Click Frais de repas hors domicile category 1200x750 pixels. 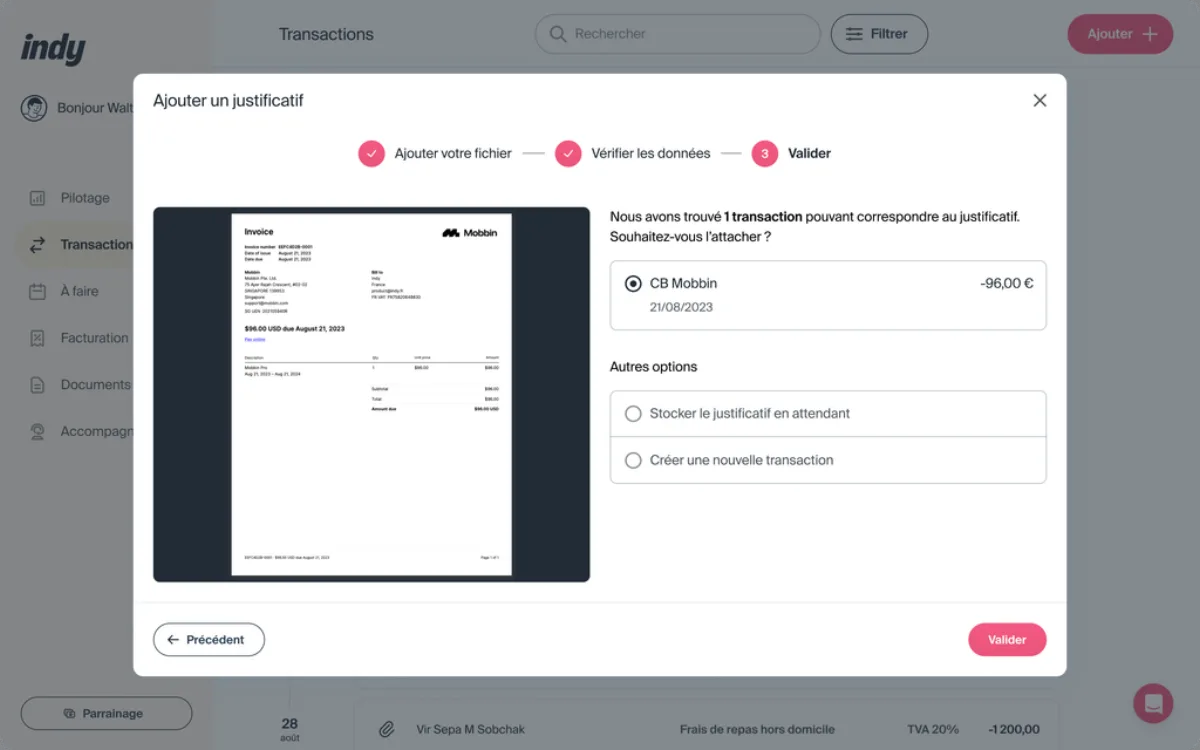coord(757,730)
